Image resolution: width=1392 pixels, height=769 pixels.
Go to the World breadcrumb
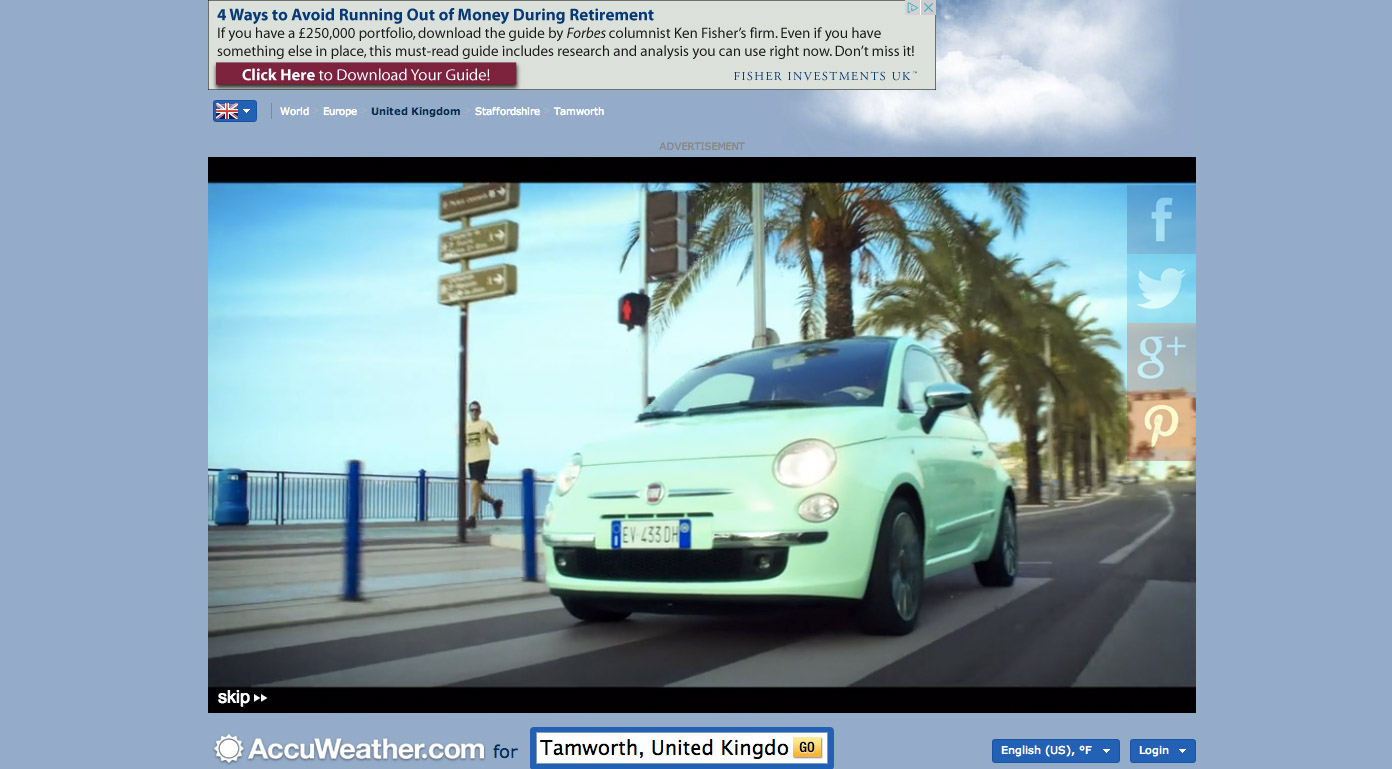point(294,111)
